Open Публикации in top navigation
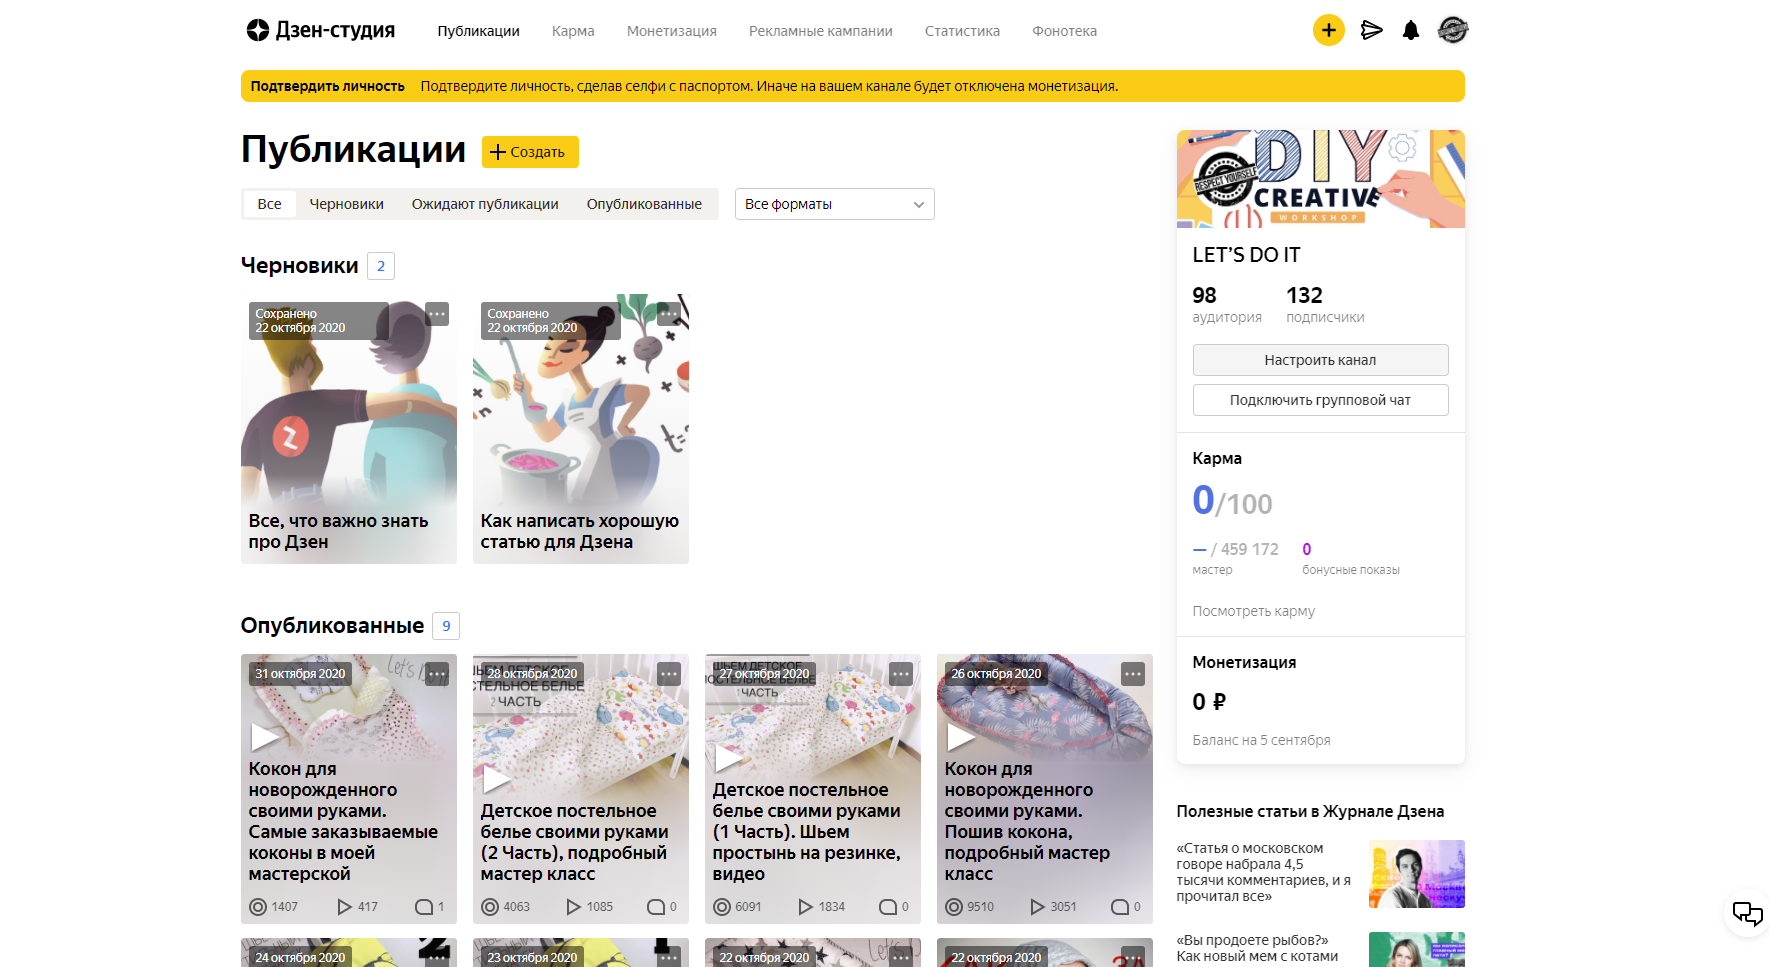This screenshot has width=1769, height=967. (478, 31)
